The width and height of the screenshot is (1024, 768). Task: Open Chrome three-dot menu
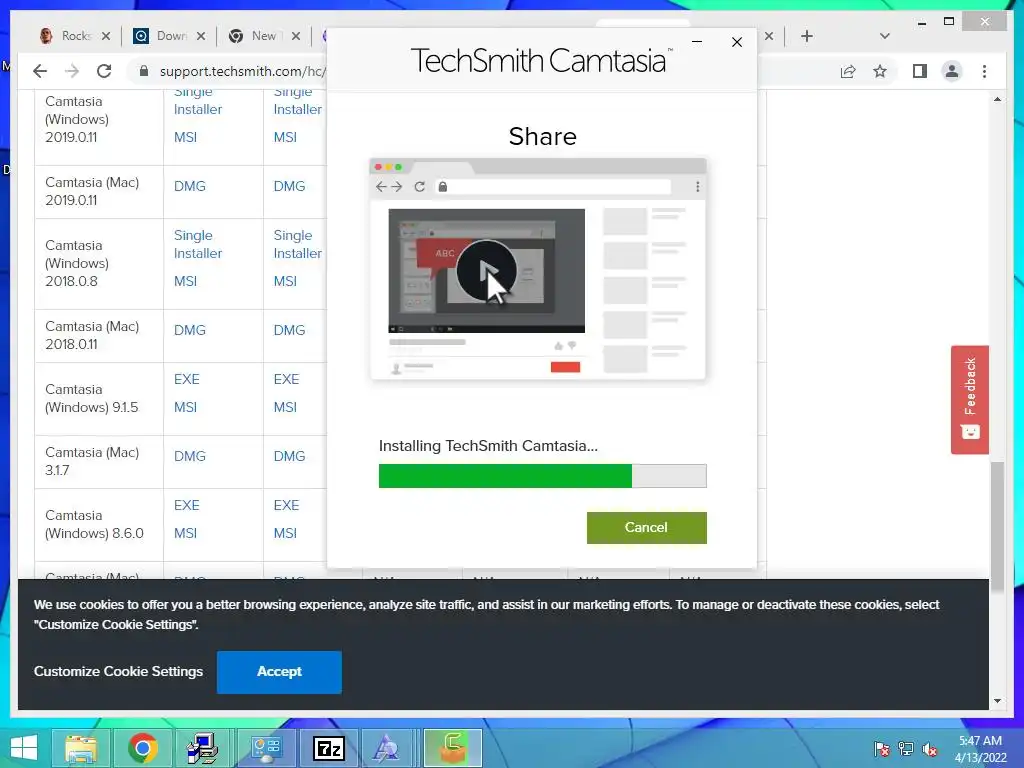tap(984, 71)
